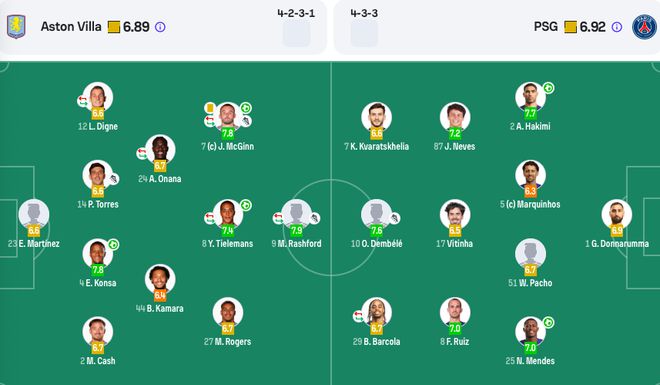
Task: Click the assist icon on A. Hakimi
Action: click(x=548, y=88)
